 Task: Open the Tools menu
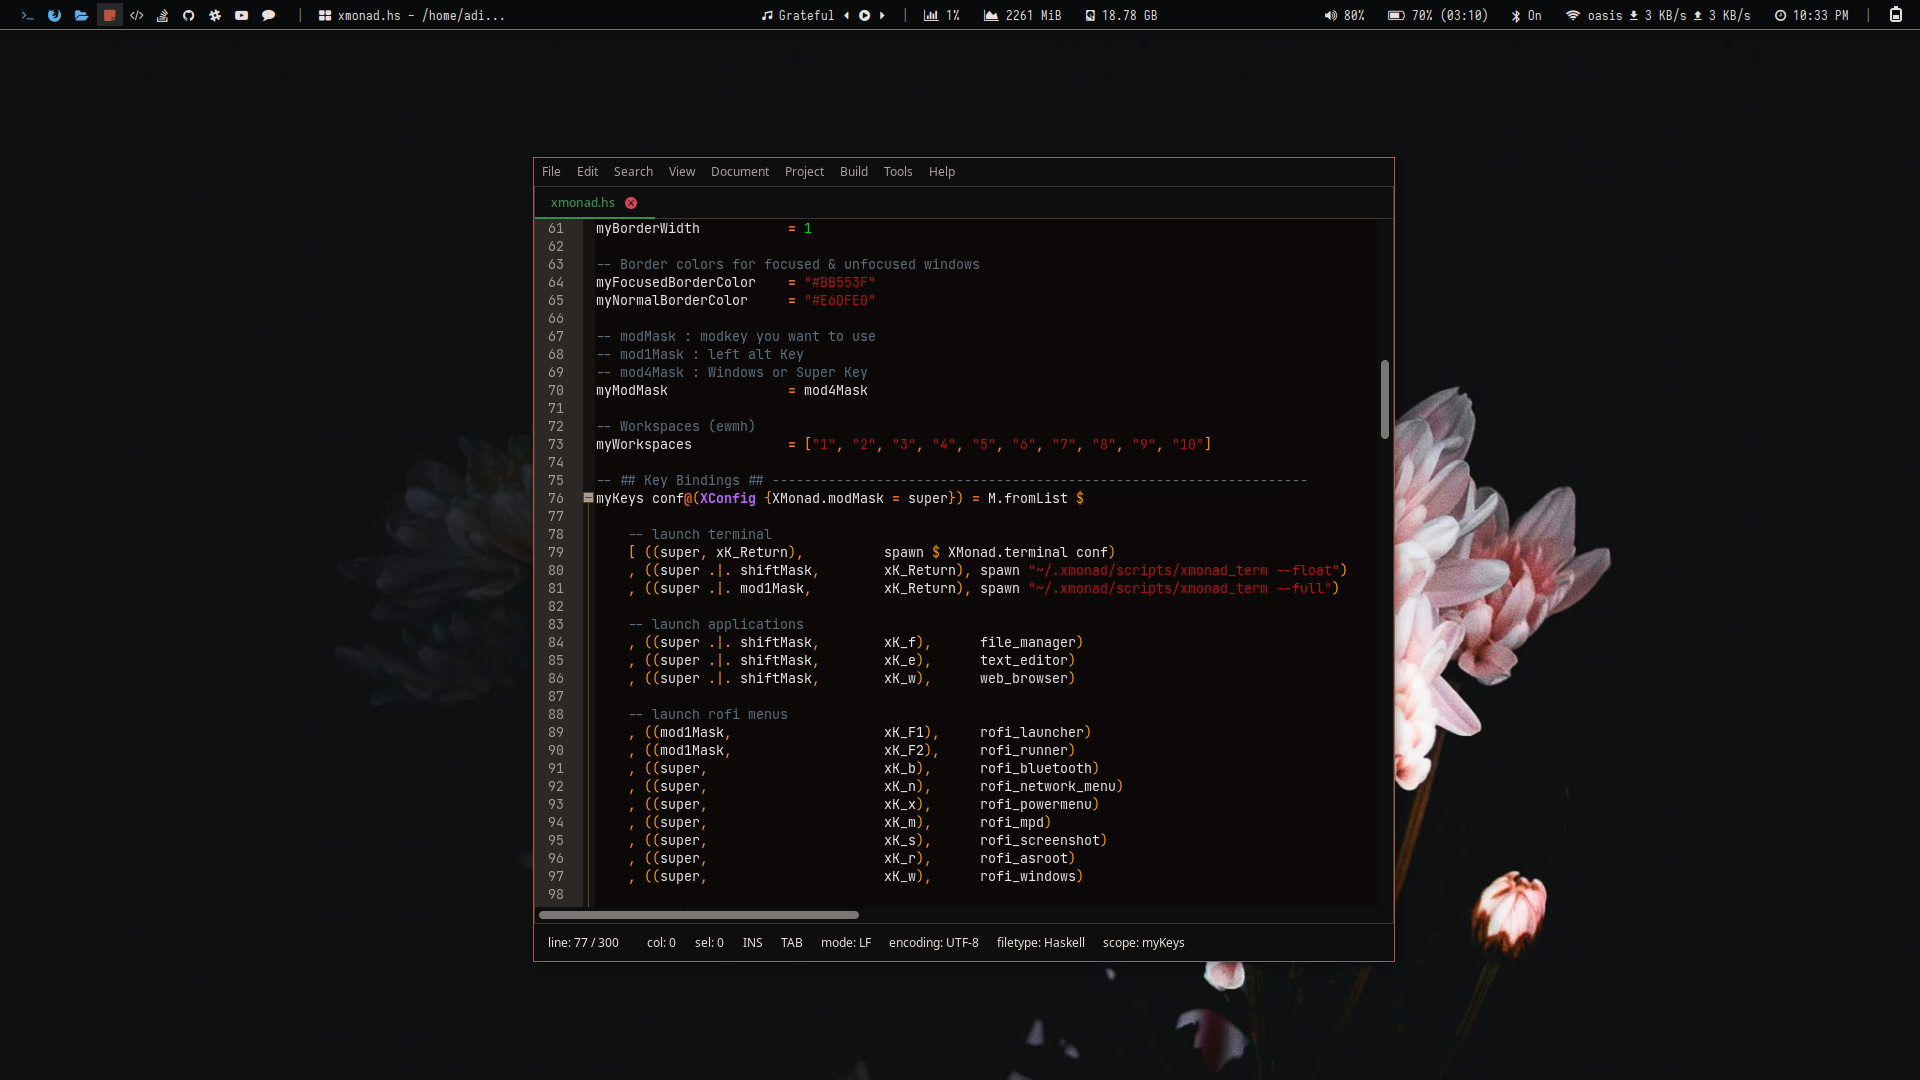point(897,172)
